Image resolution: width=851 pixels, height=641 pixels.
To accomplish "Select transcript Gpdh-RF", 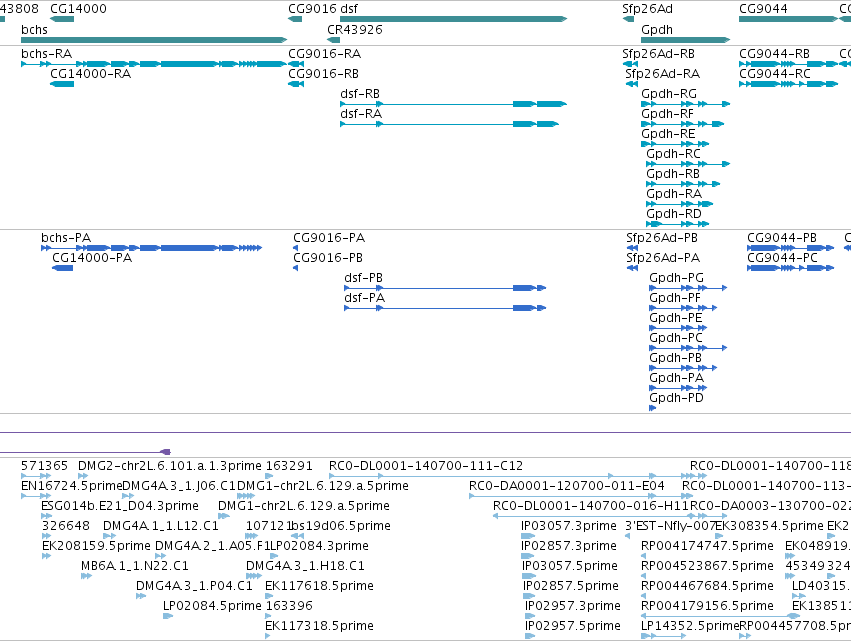I will (682, 124).
